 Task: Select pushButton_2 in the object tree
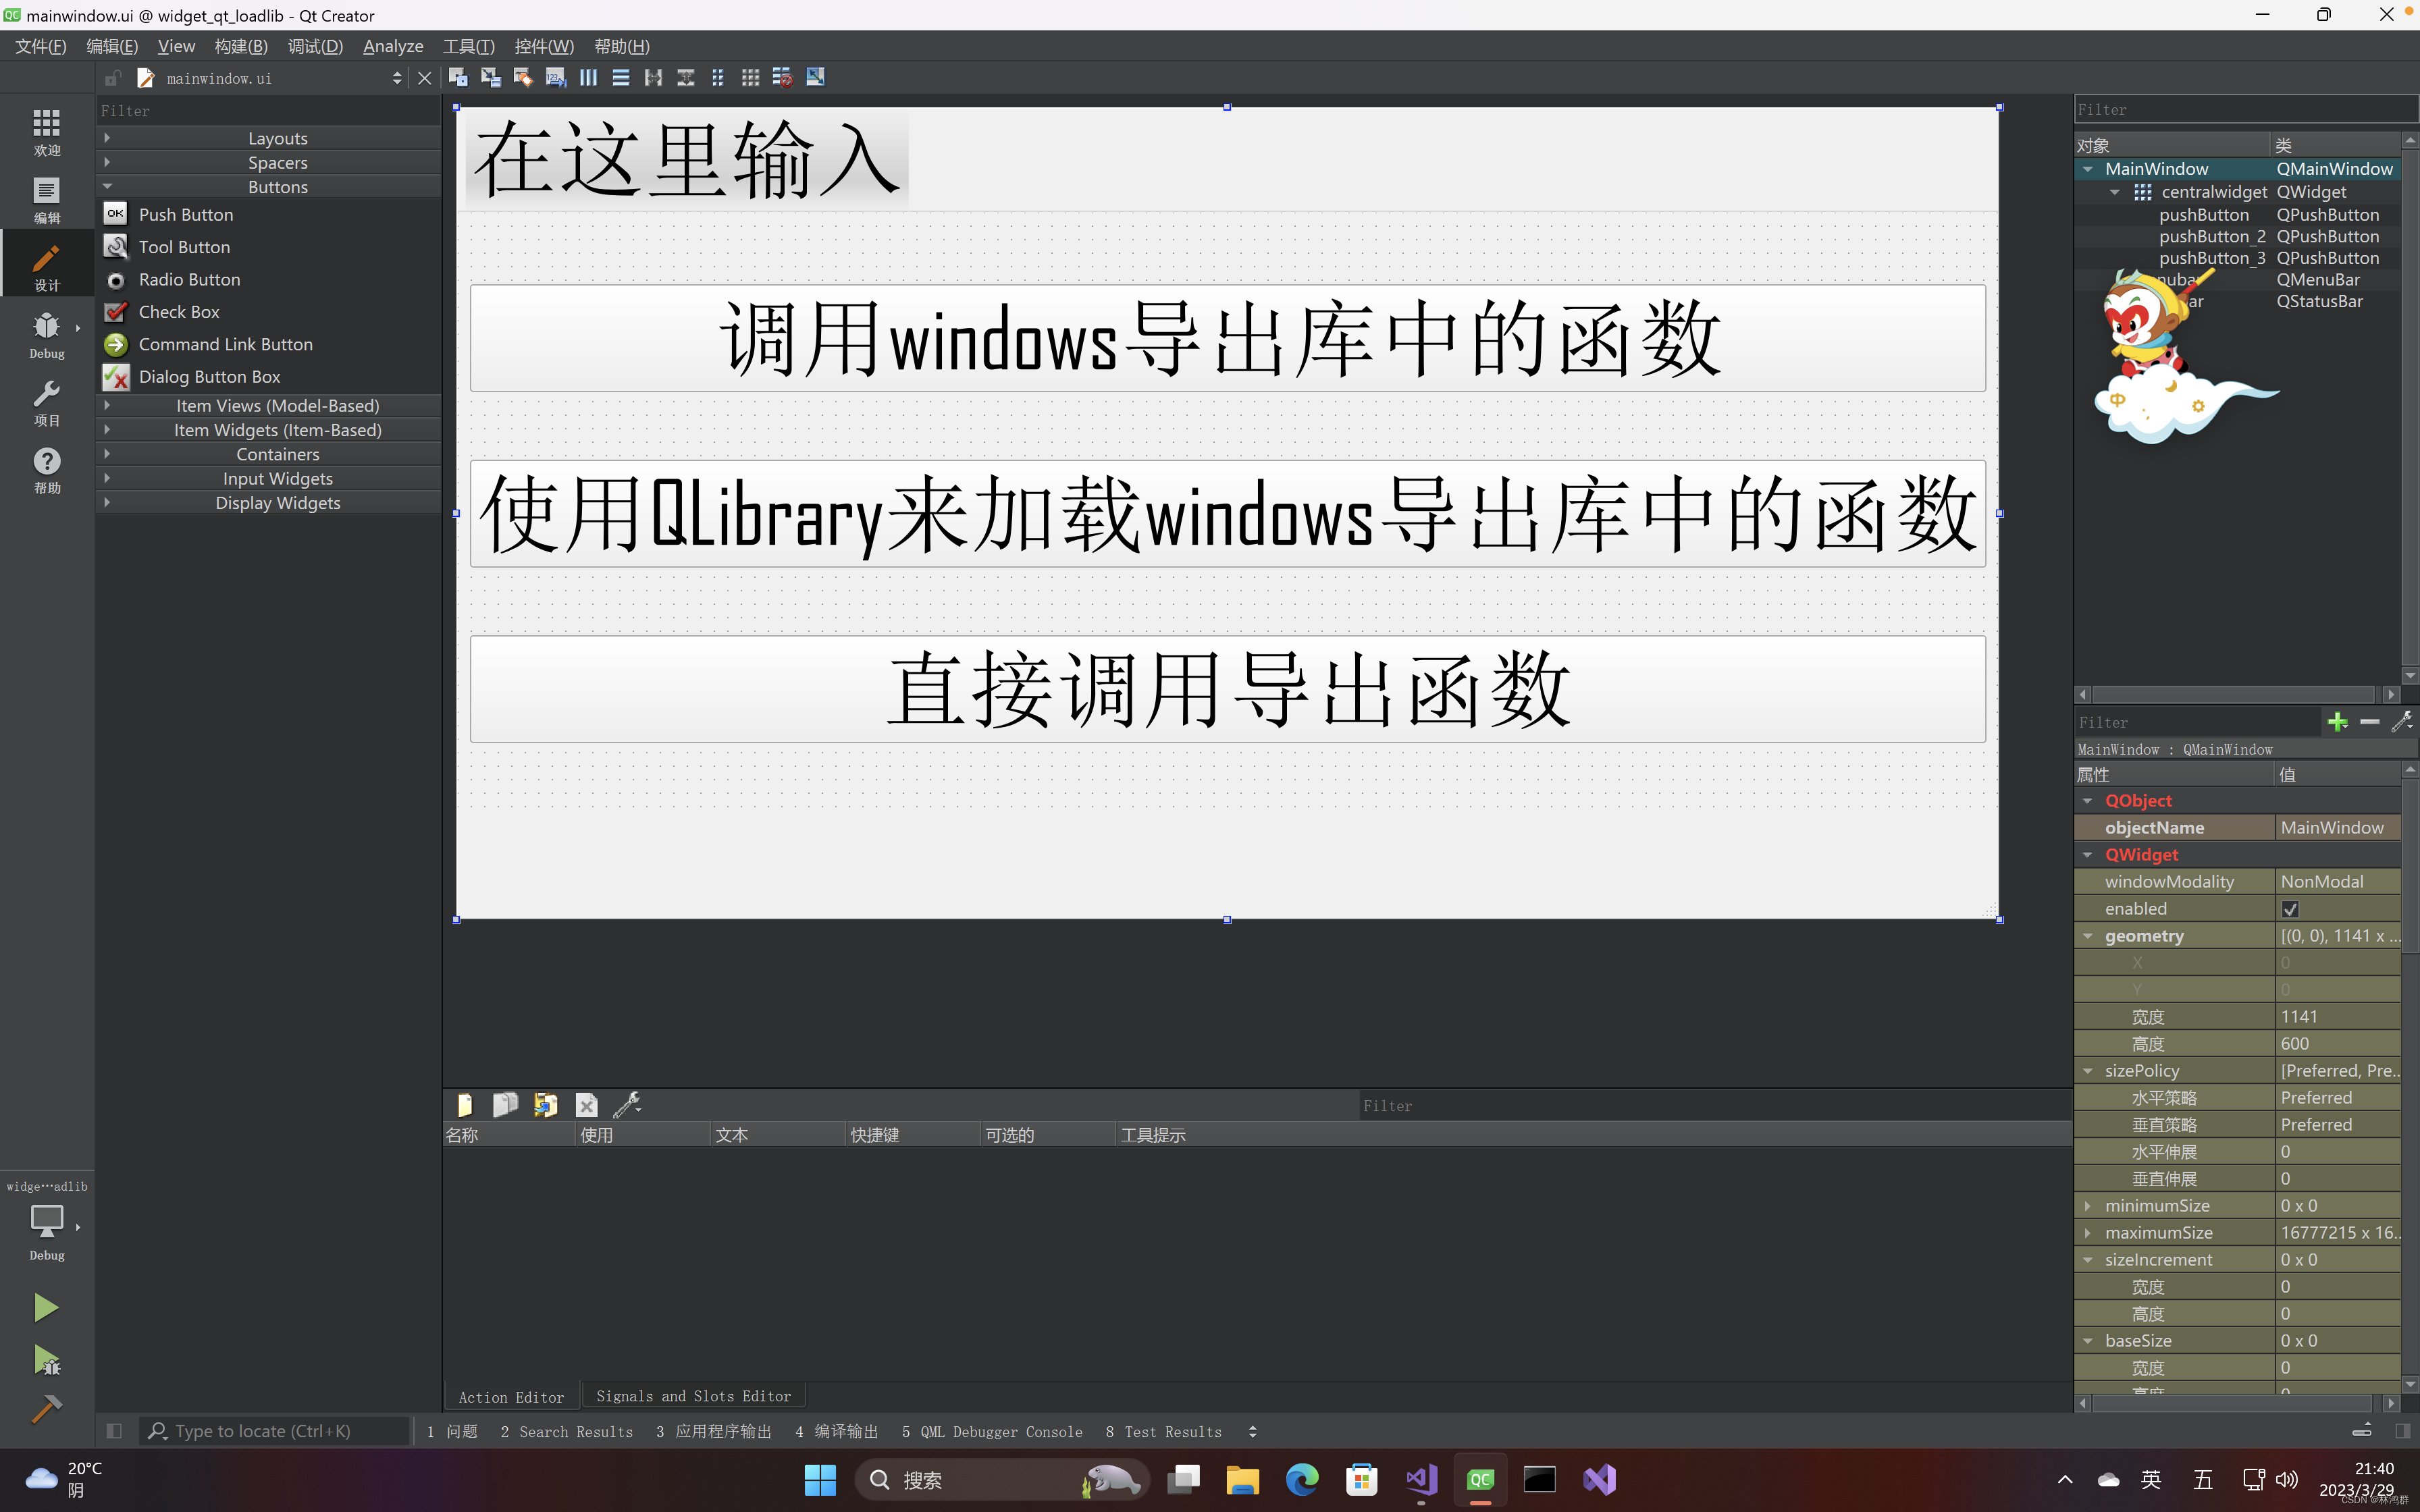click(2211, 236)
